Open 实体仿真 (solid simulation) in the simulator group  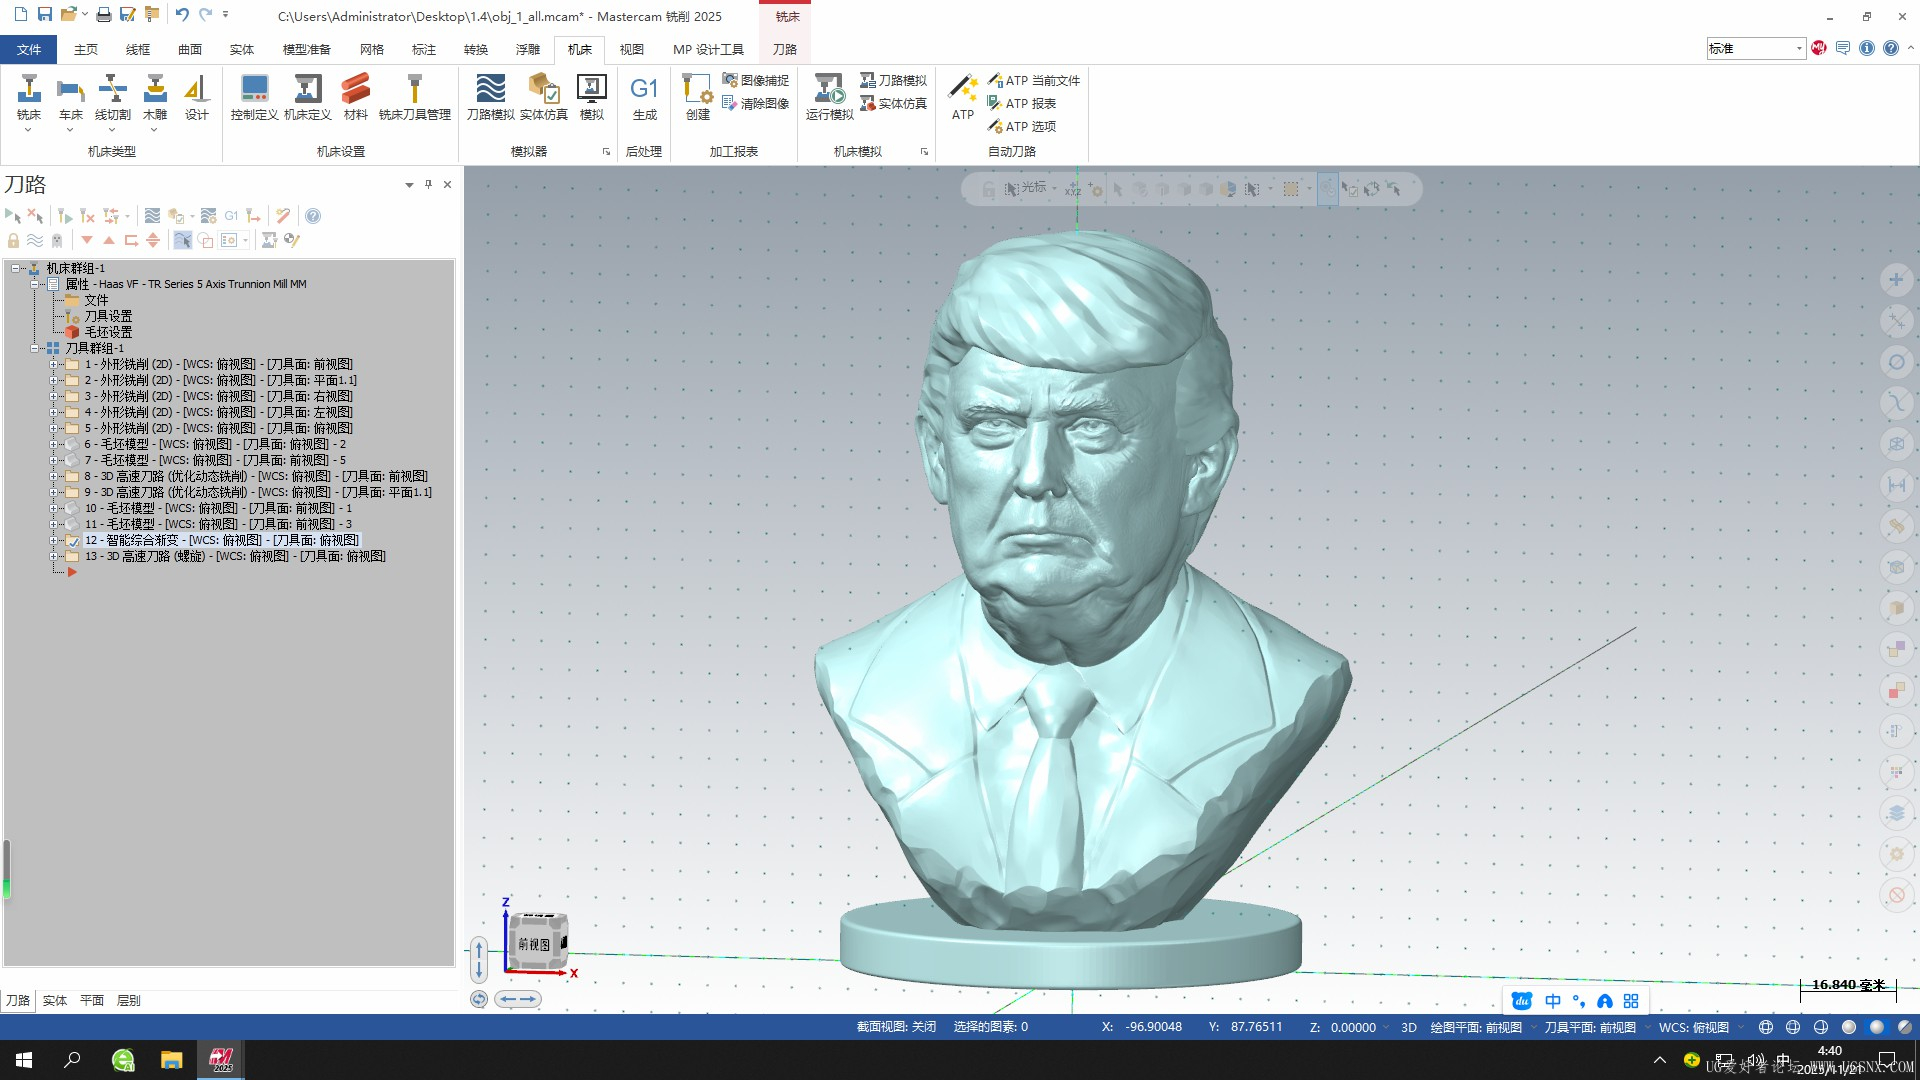543,90
